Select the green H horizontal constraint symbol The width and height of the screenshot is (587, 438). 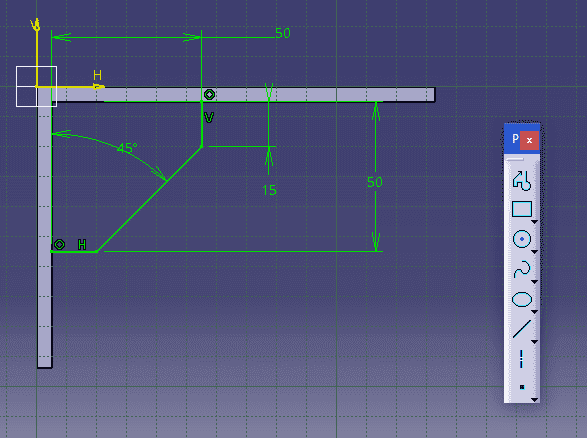click(82, 245)
